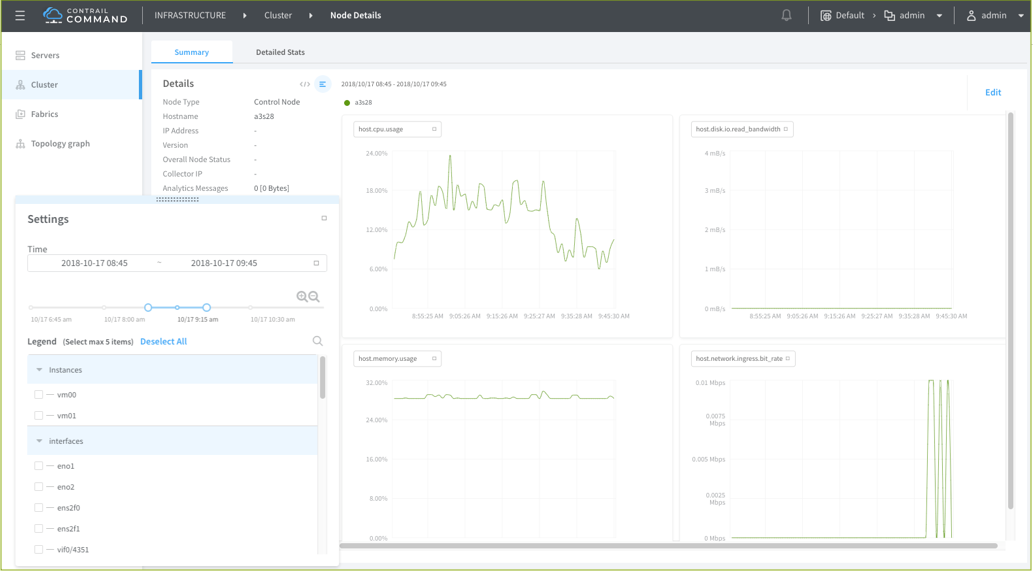Open the Detailed Stats tab
The width and height of the screenshot is (1033, 571).
click(280, 52)
